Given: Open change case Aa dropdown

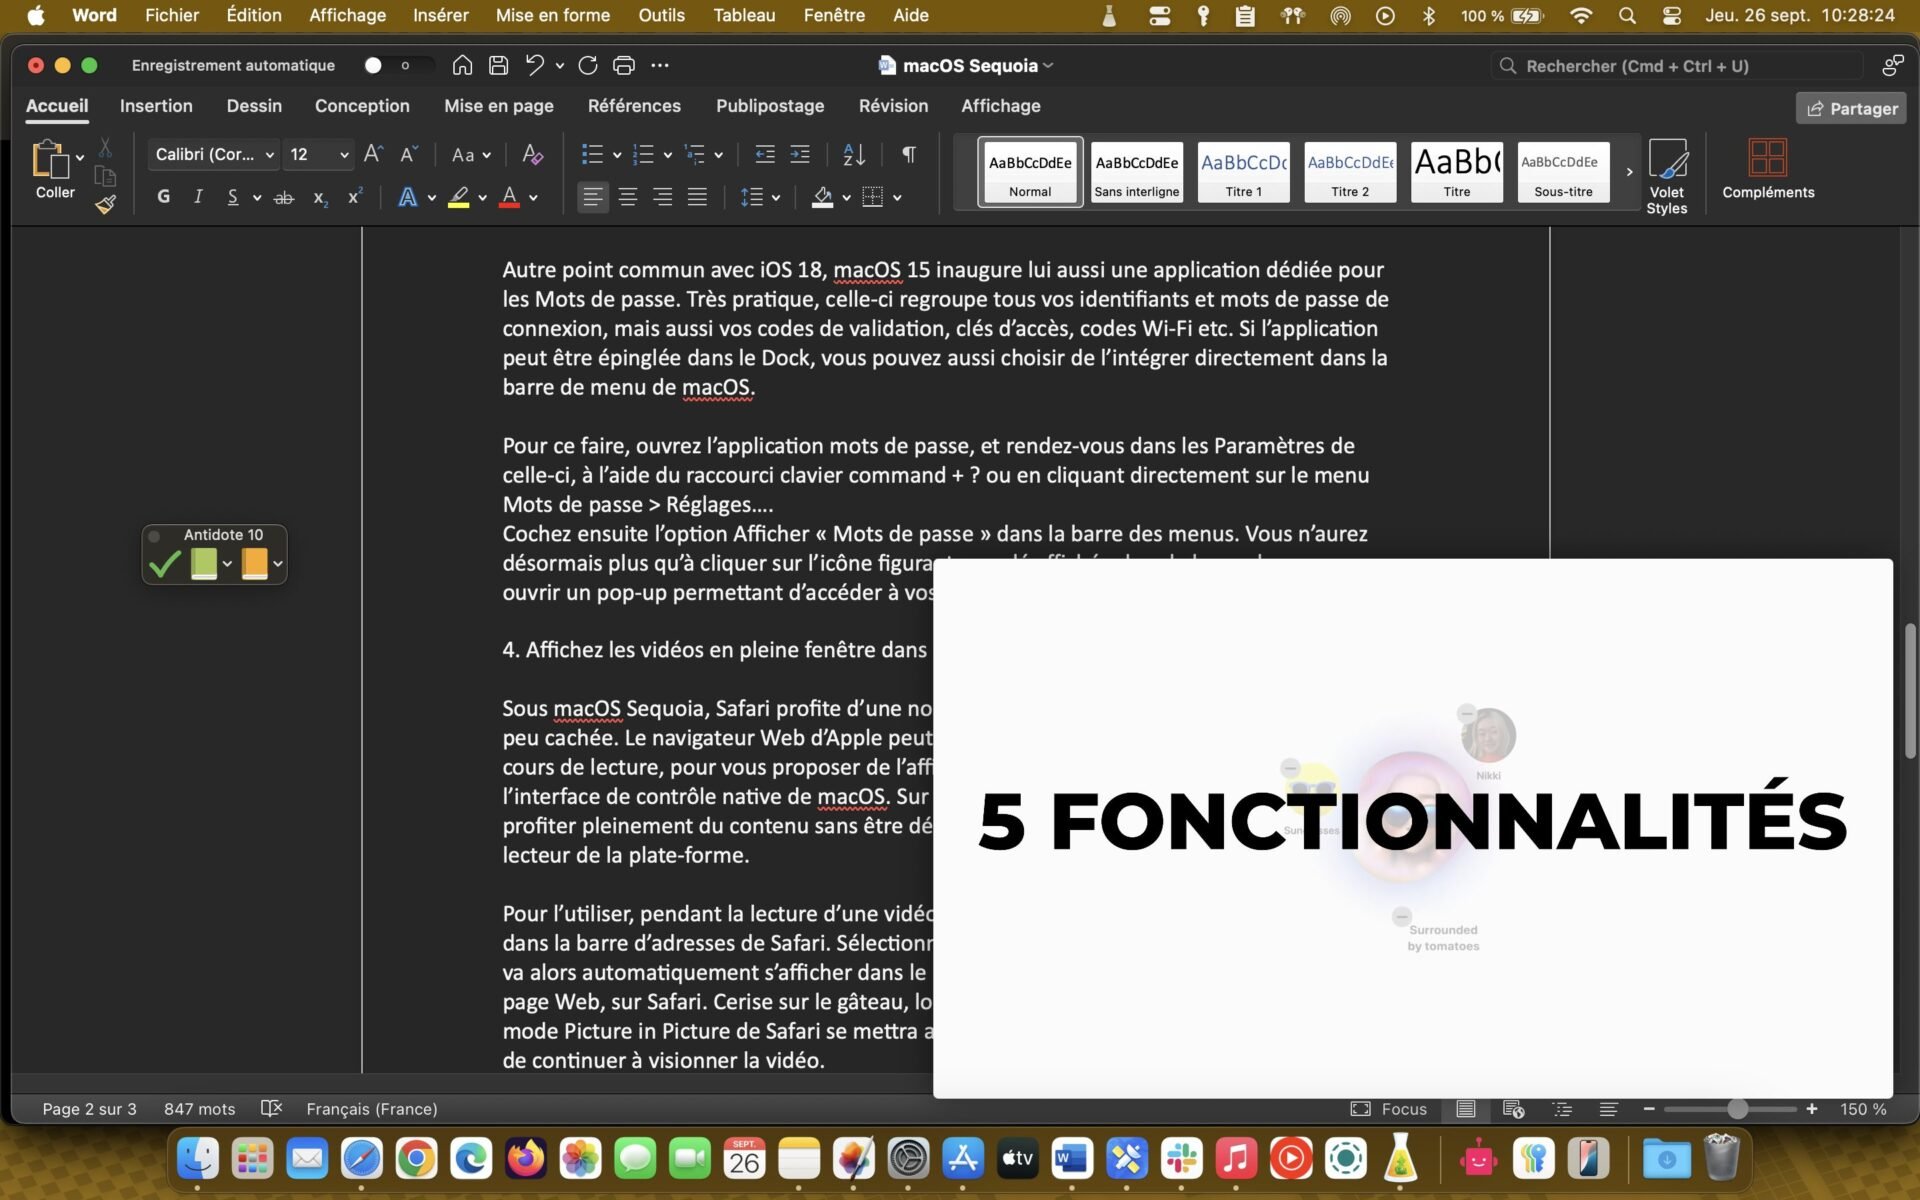Looking at the screenshot, I should click(471, 155).
